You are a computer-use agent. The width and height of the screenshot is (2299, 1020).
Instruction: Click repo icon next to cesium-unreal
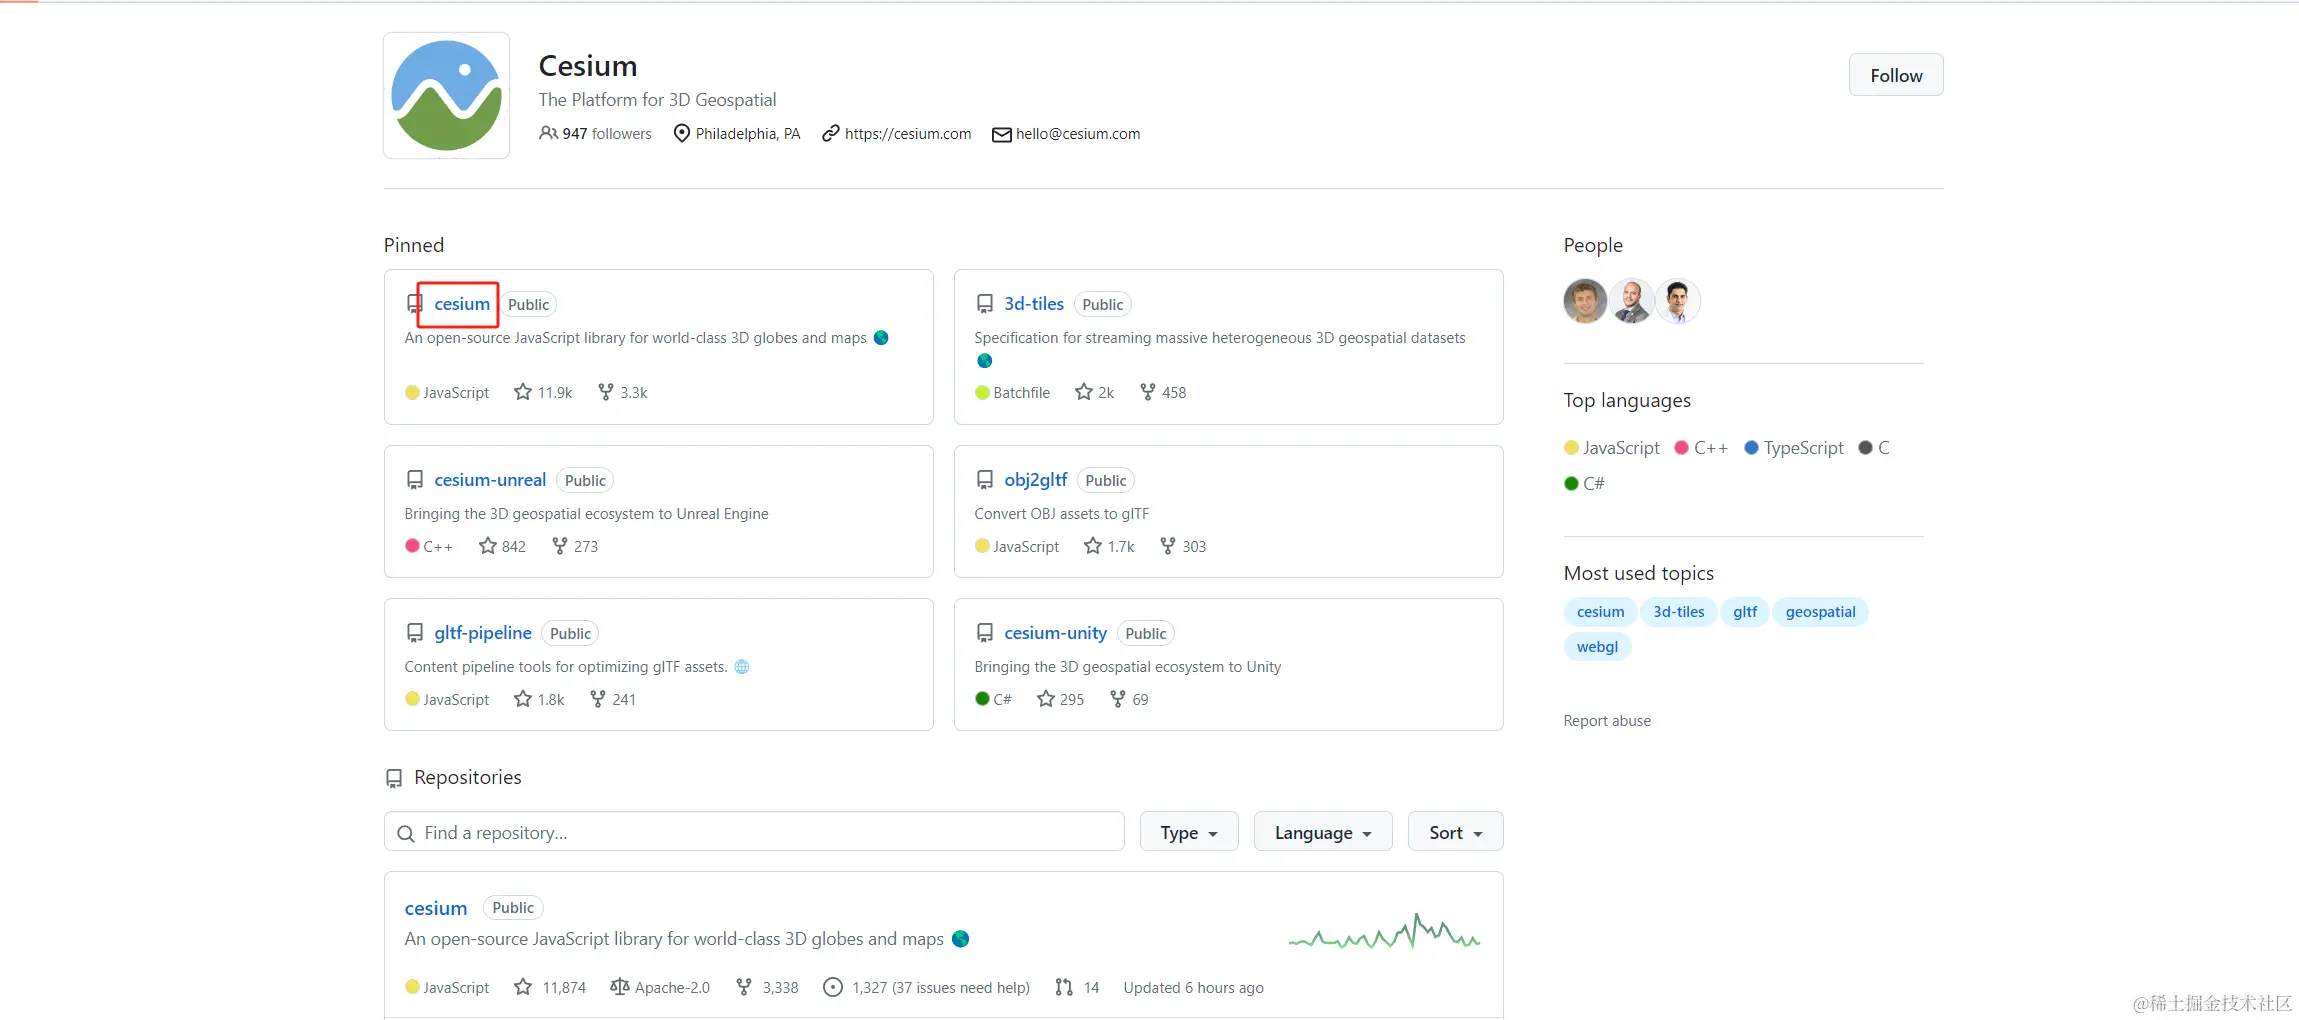pos(415,480)
